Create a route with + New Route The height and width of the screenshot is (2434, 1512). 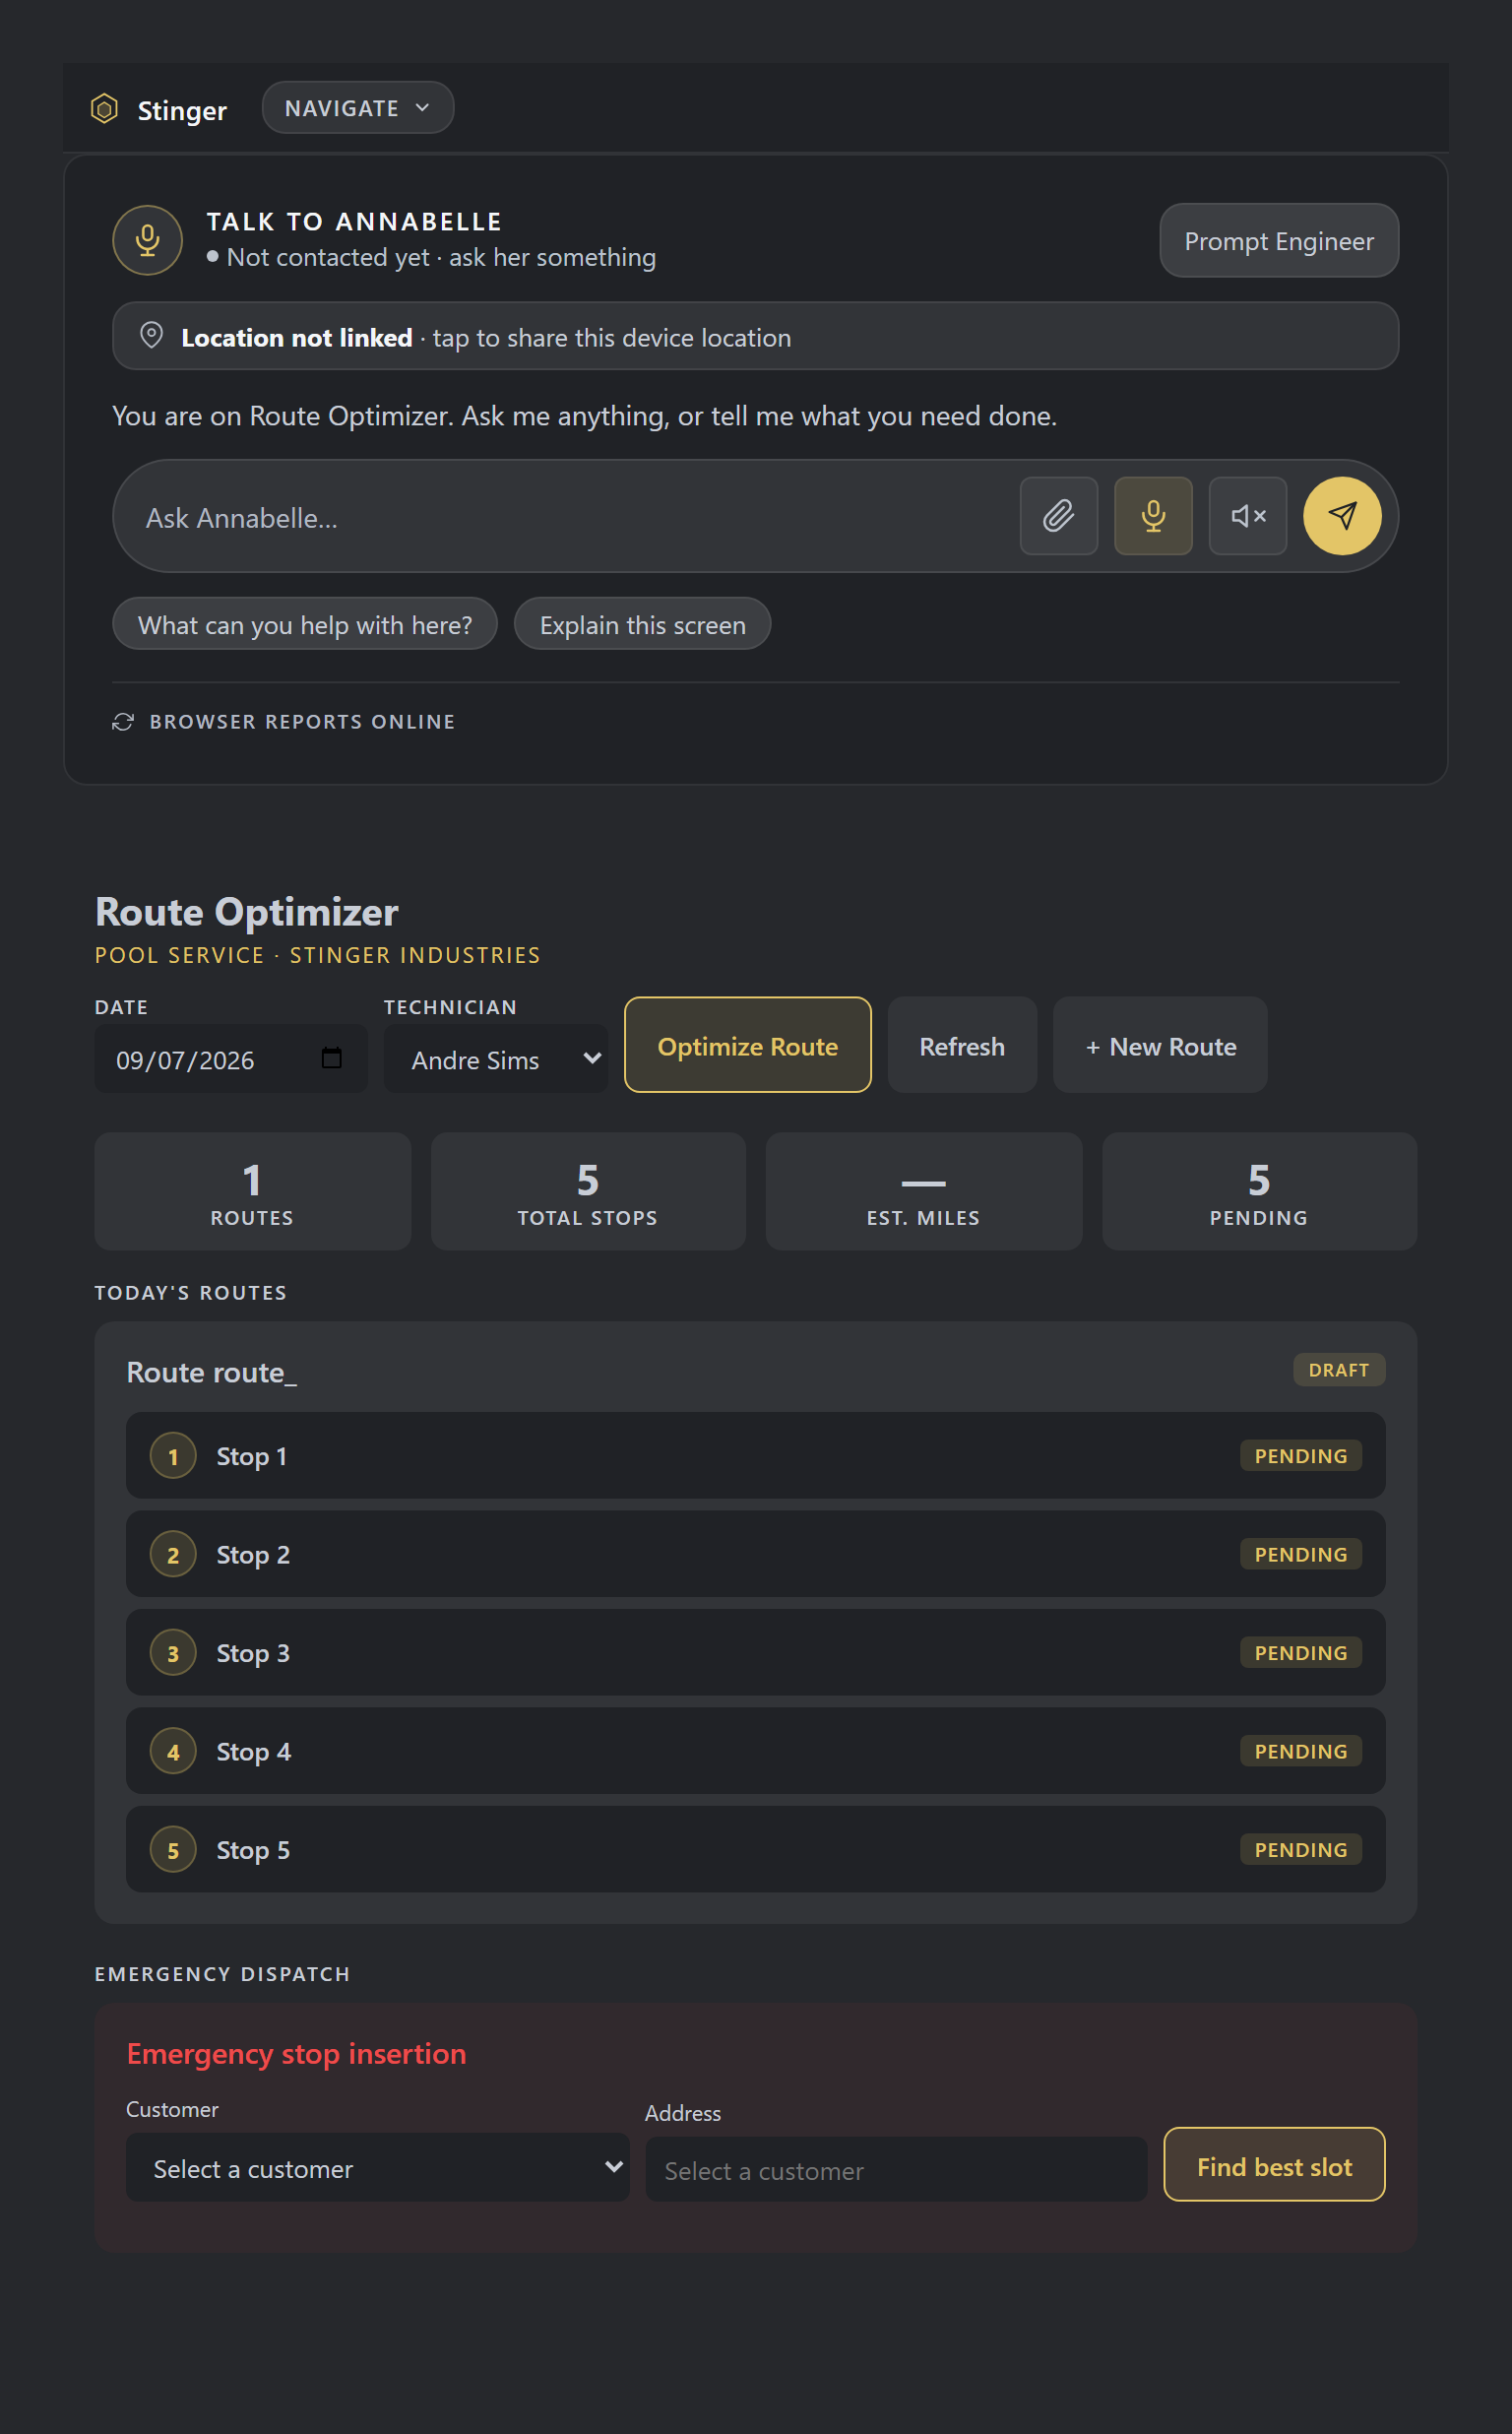[x=1161, y=1046]
